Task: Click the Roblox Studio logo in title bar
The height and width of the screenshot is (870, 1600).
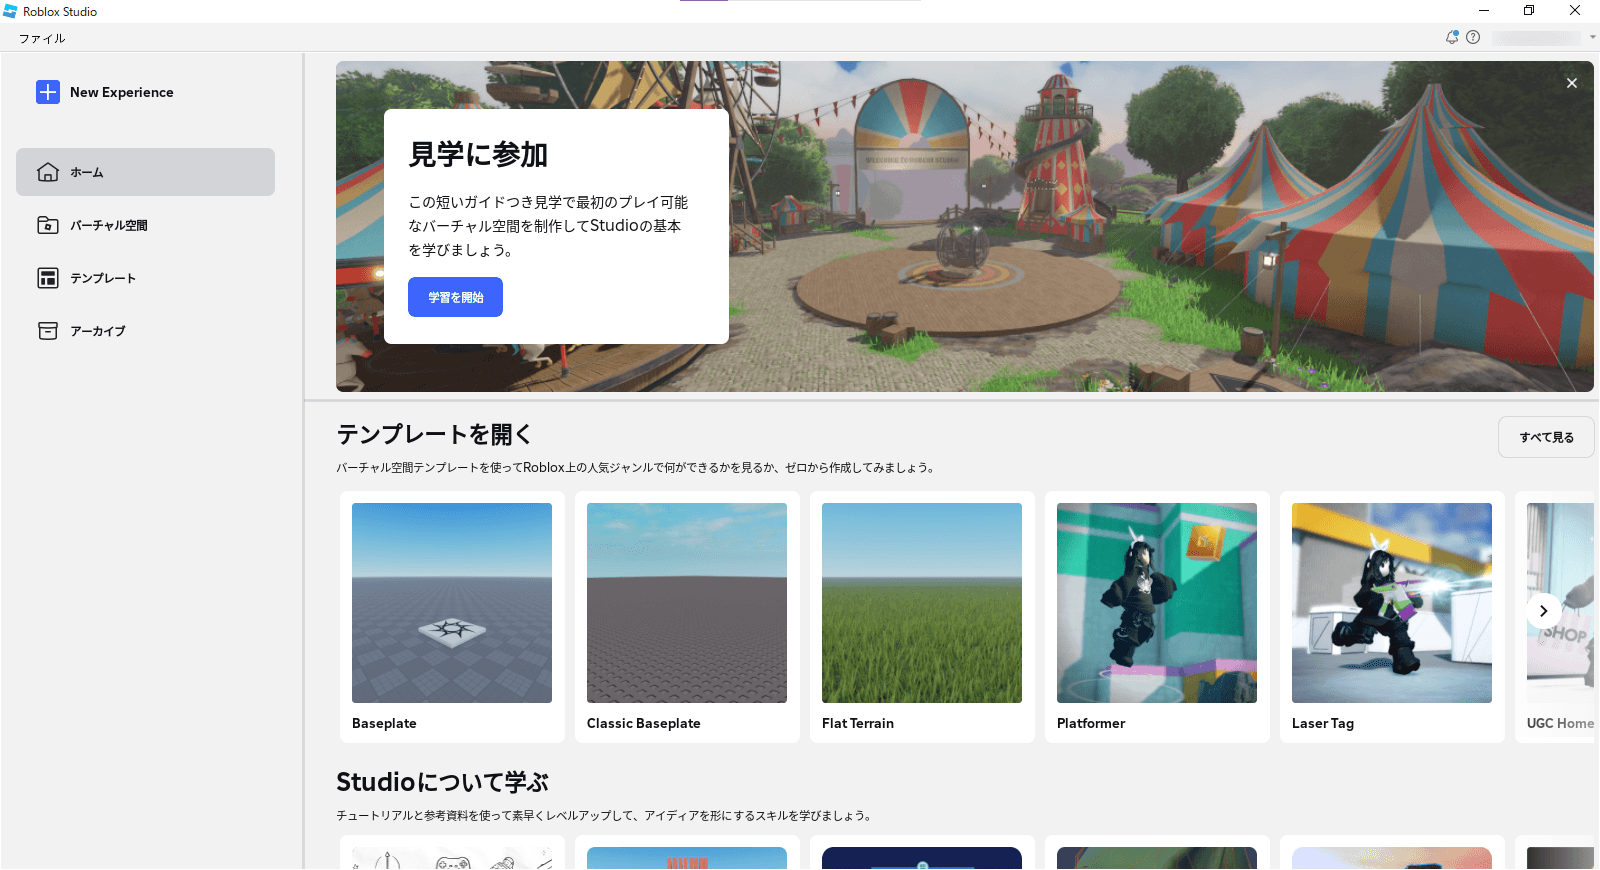Action: [10, 11]
